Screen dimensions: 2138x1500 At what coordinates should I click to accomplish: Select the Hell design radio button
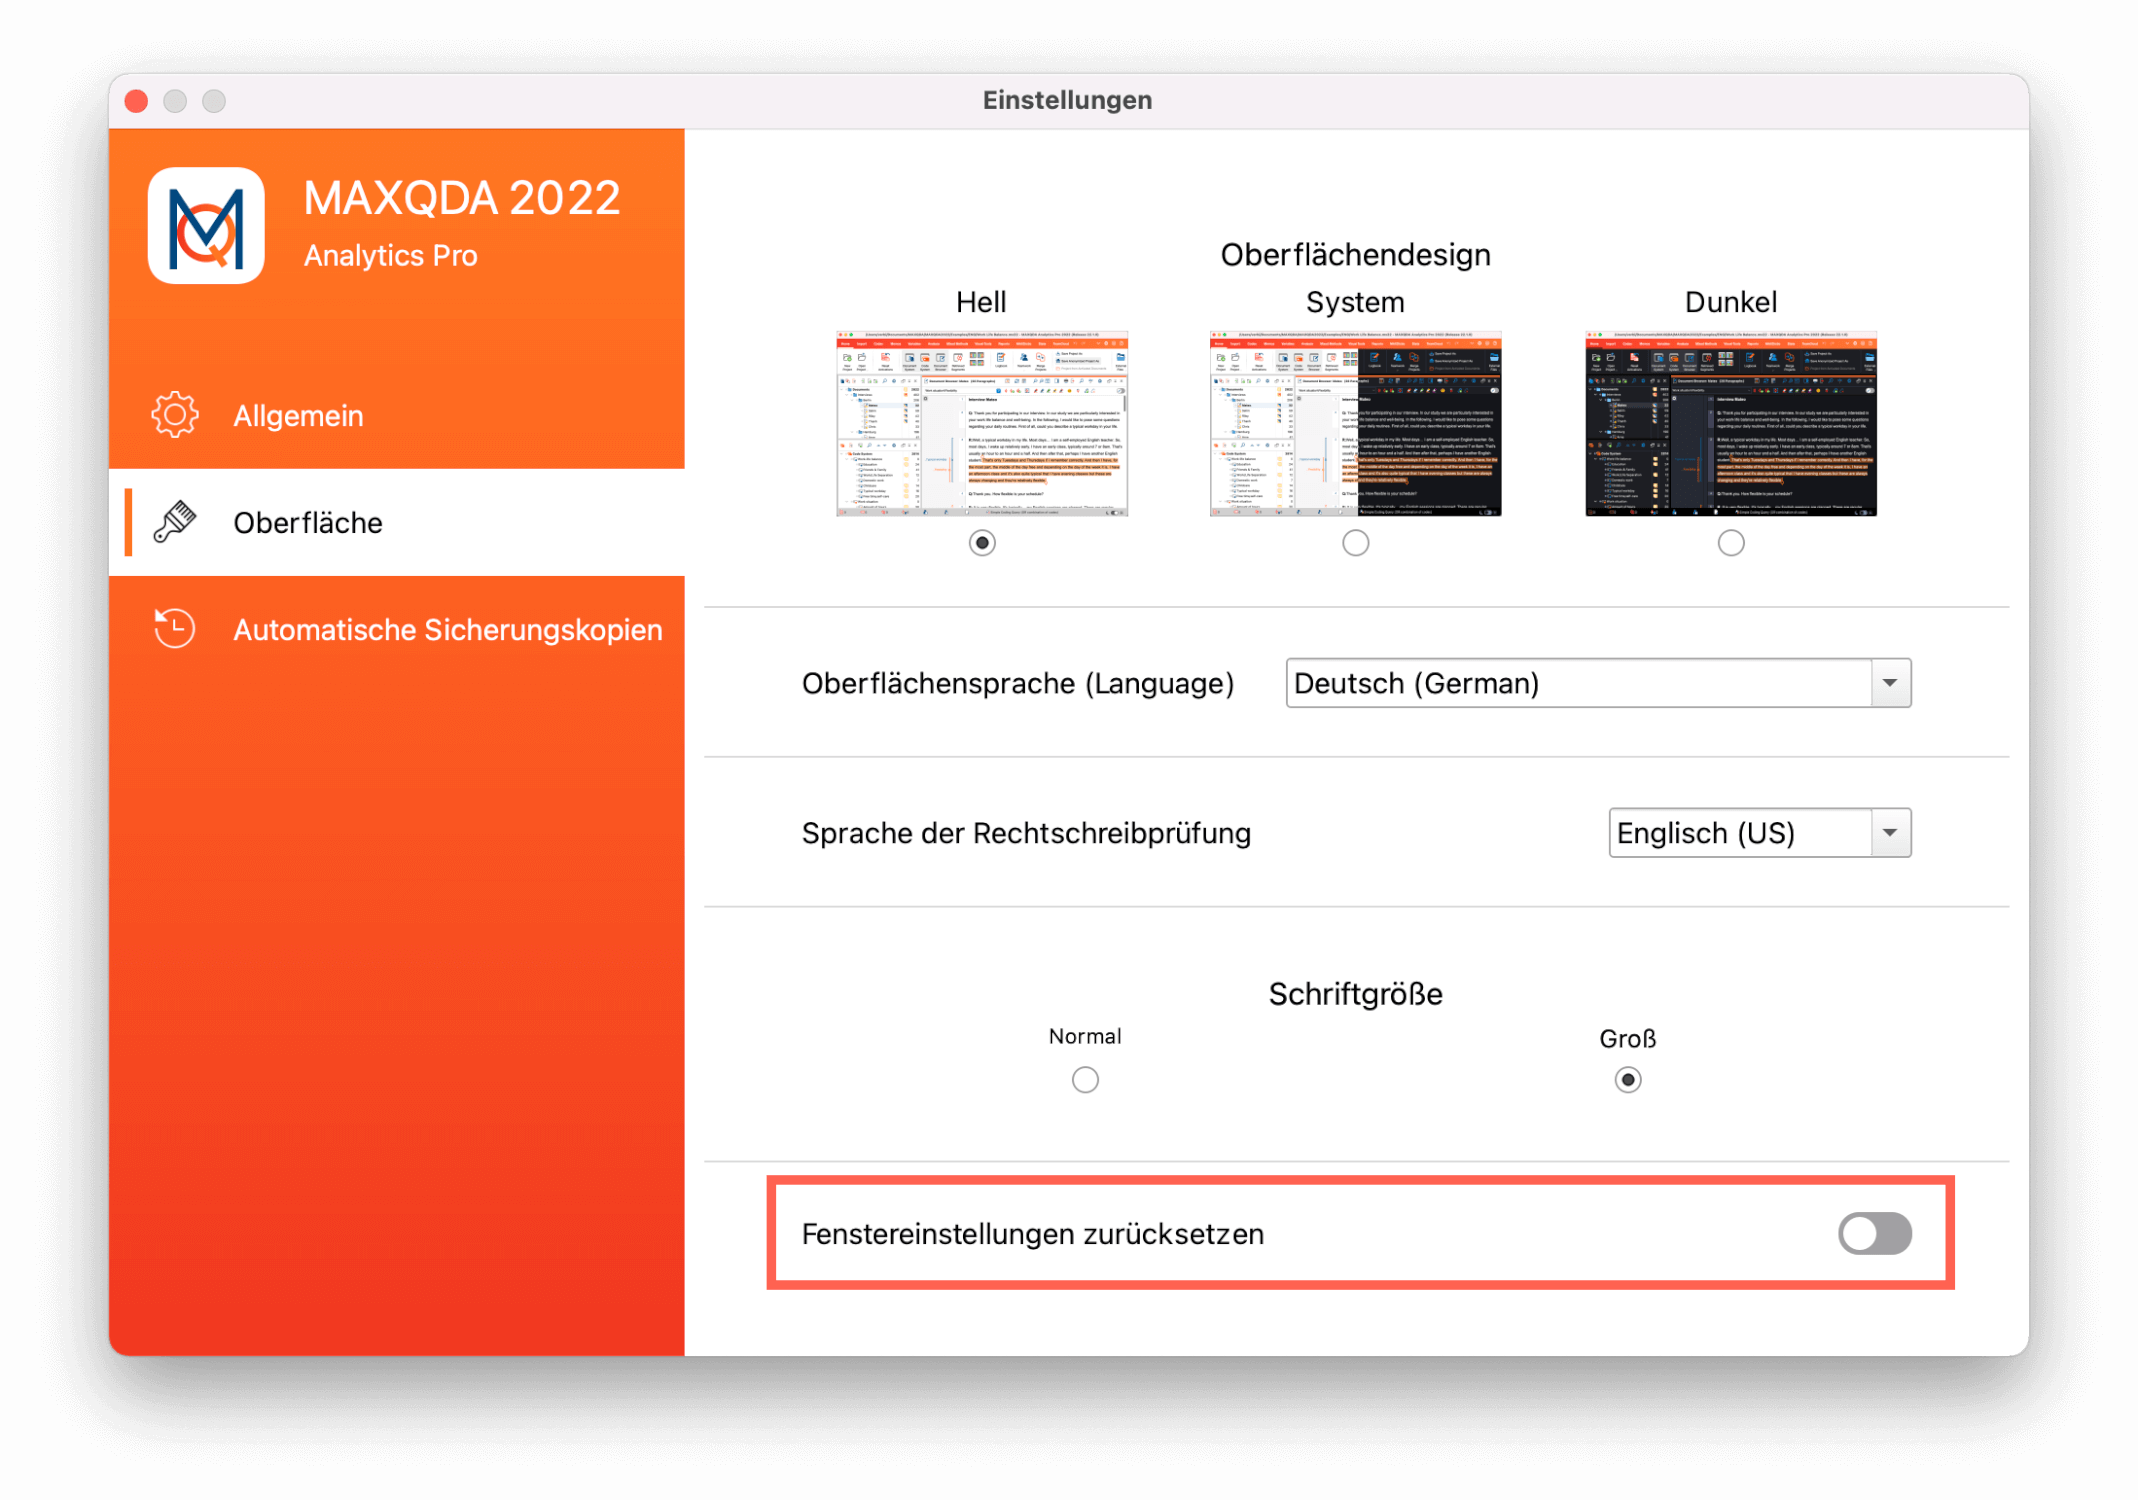coord(982,543)
